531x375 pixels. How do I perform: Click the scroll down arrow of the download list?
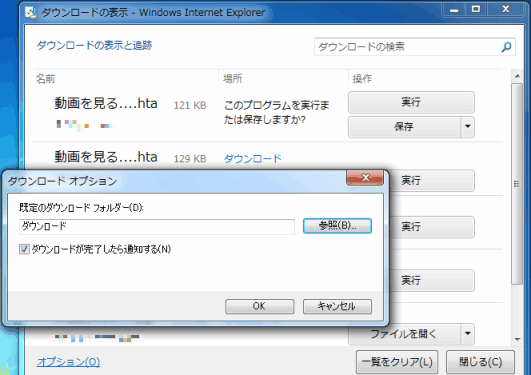pos(517,339)
